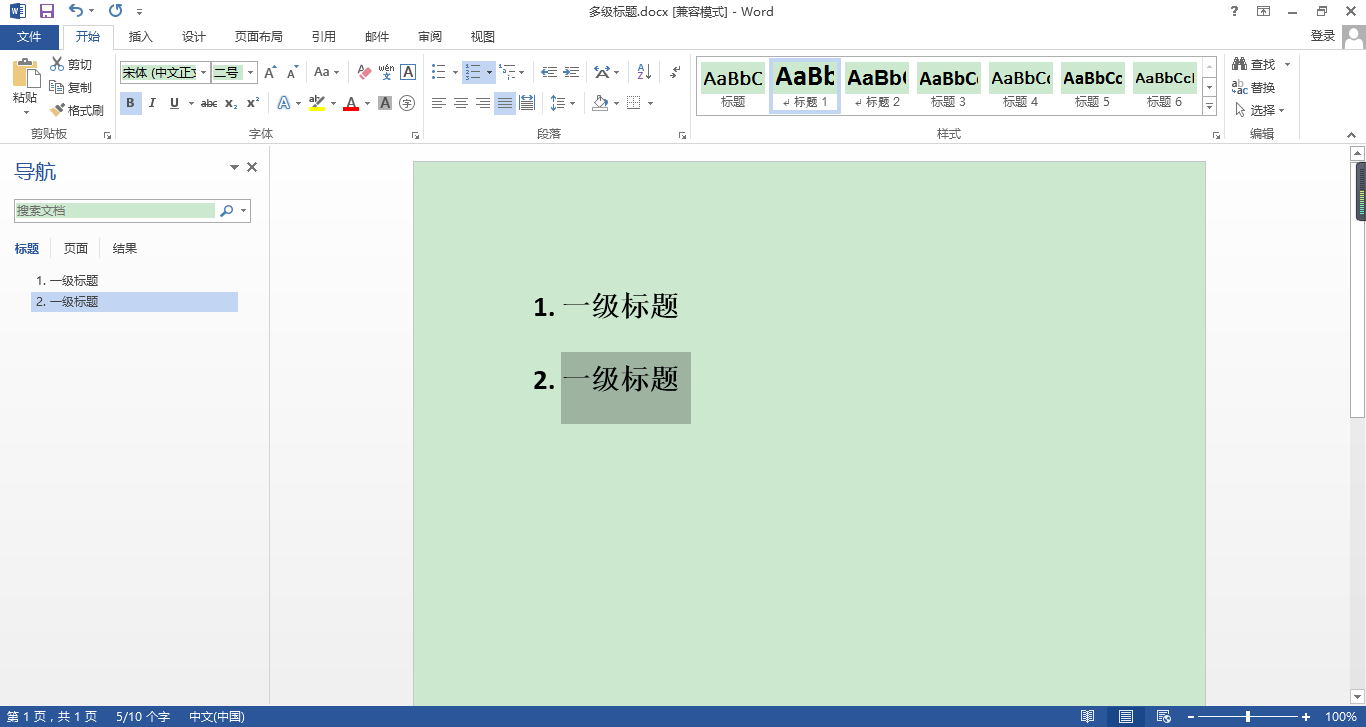Apply character border icon

(x=408, y=73)
